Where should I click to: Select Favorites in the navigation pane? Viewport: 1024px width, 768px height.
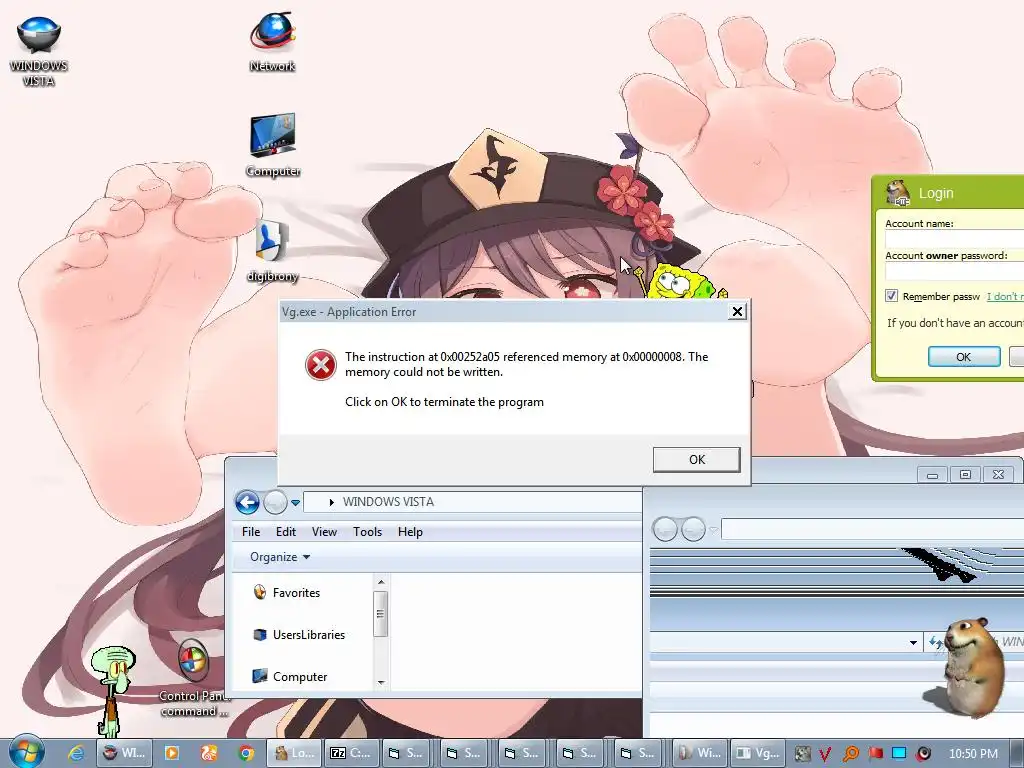287,592
